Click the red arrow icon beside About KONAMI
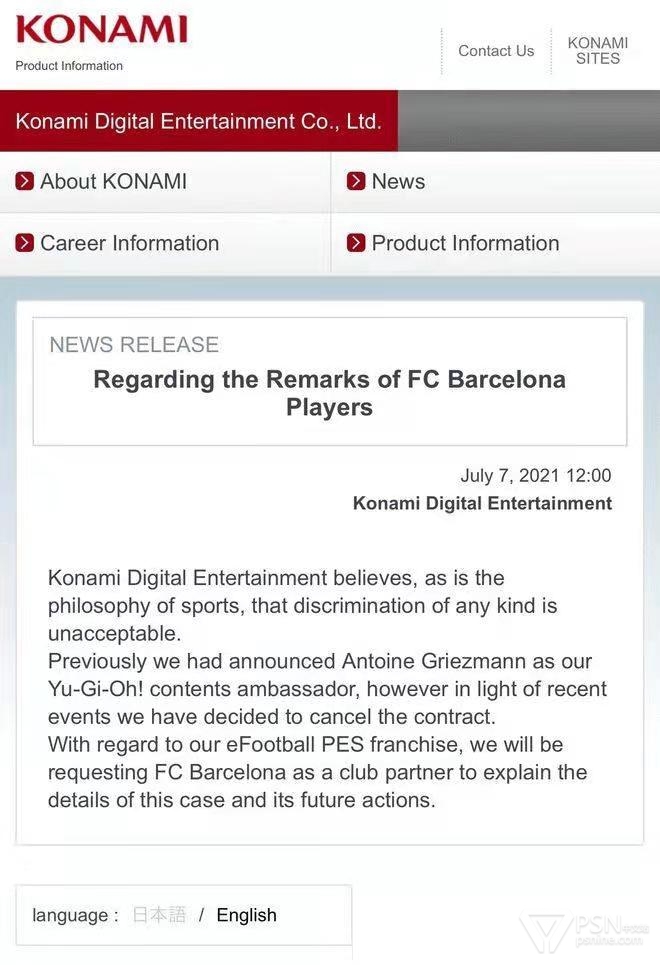 point(25,182)
